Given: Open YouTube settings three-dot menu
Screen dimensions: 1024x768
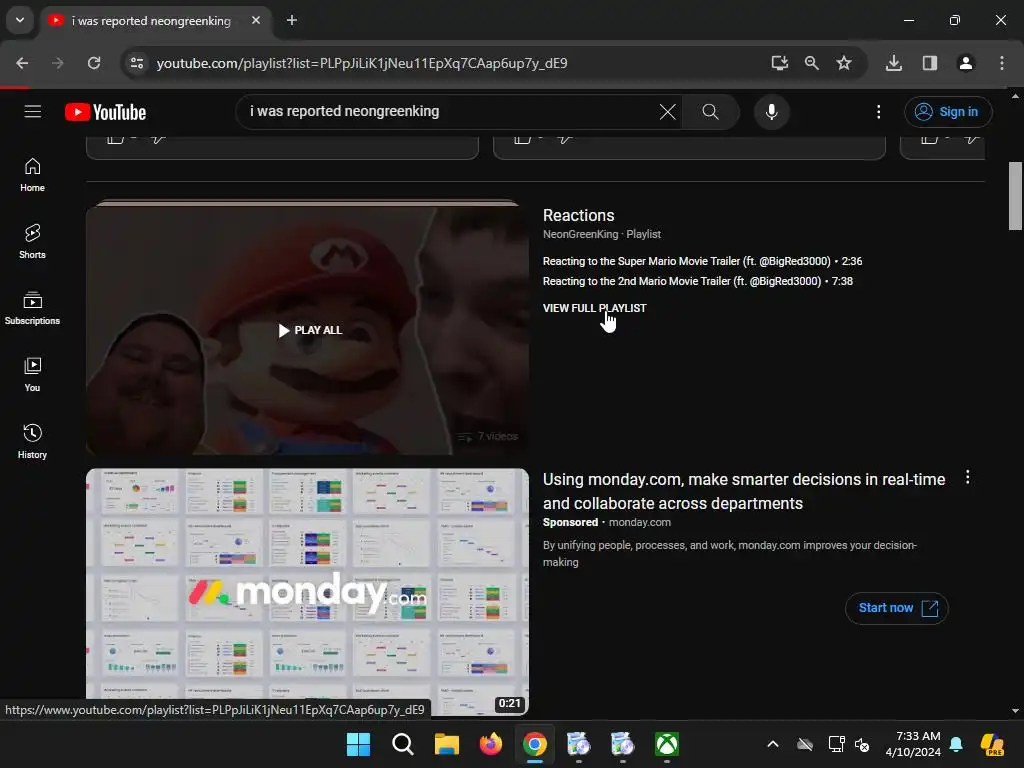Looking at the screenshot, I should tap(878, 112).
